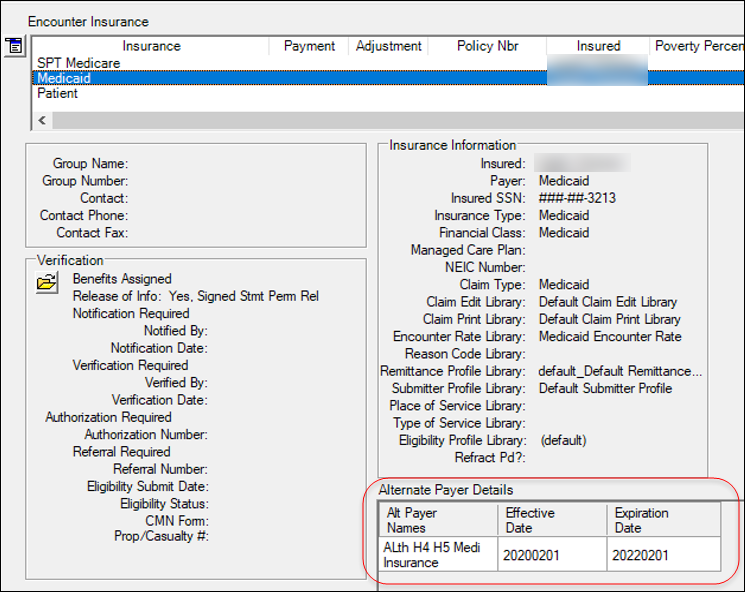This screenshot has height=592, width=745.
Task: Click the Financial Class value Medicaid
Action: point(564,232)
